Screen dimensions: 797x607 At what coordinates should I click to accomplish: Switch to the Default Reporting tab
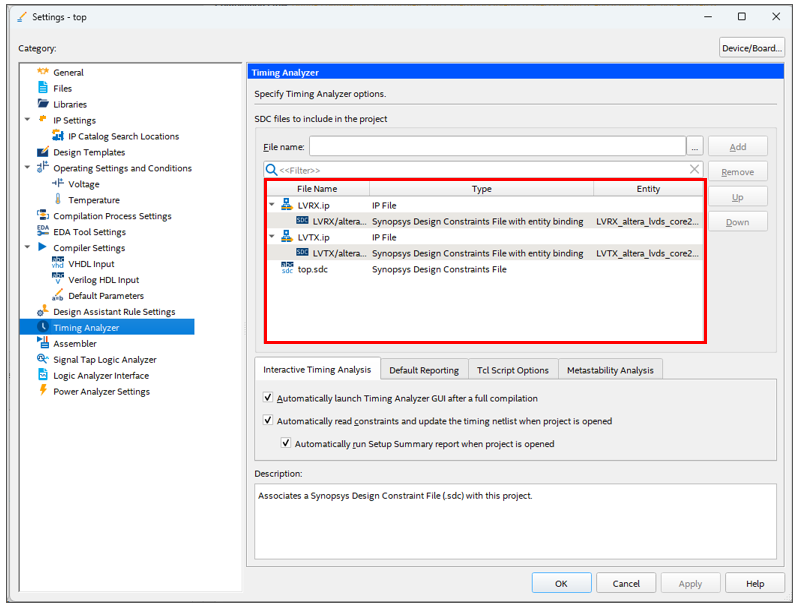tap(423, 370)
